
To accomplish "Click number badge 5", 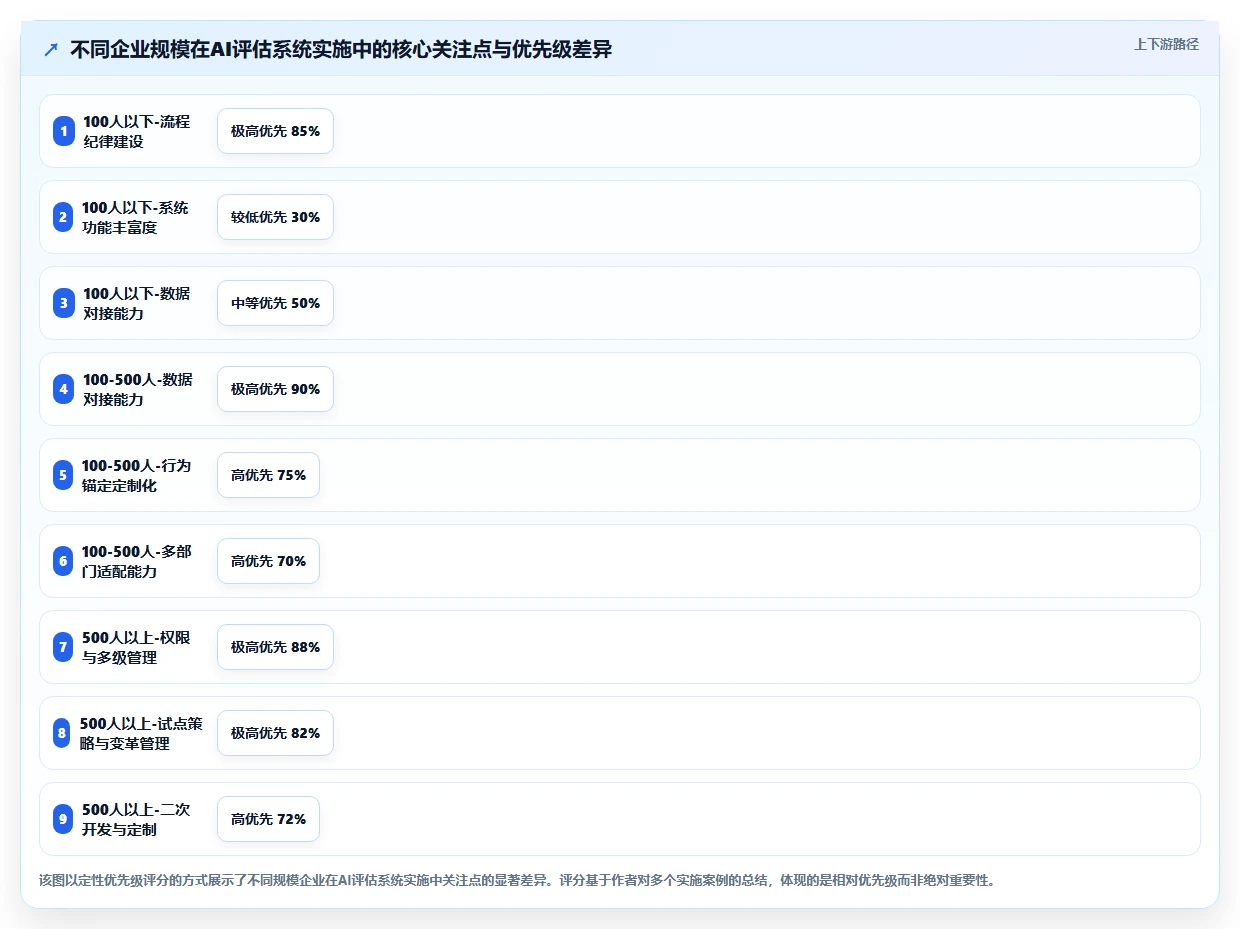I will pyautogui.click(x=64, y=475).
